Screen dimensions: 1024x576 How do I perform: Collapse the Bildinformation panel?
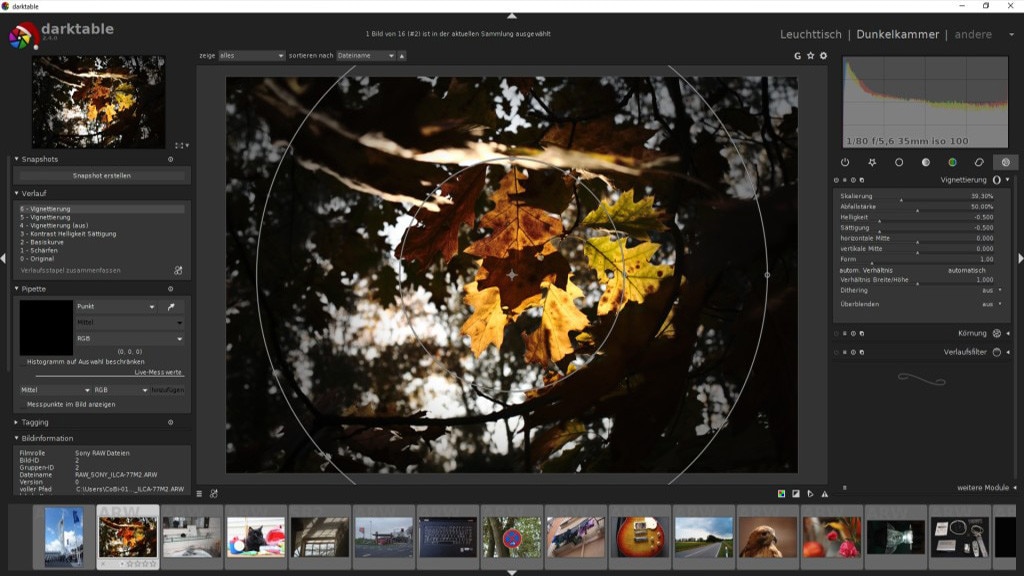[16, 438]
